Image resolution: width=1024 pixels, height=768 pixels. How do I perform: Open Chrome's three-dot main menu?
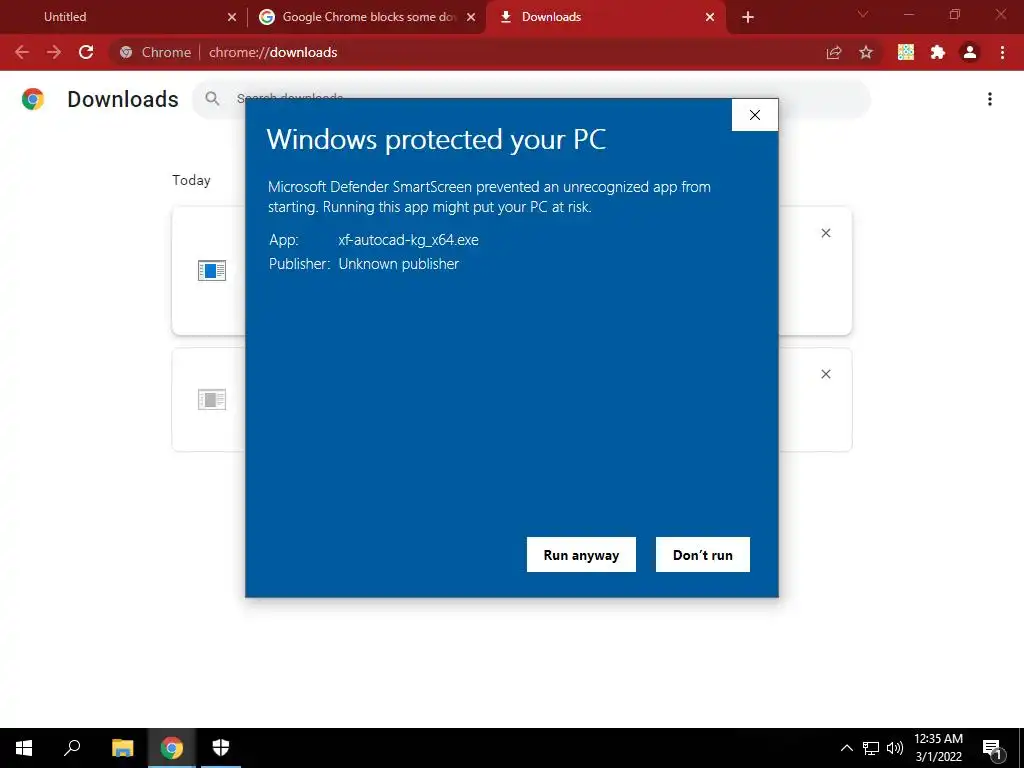tap(1002, 52)
